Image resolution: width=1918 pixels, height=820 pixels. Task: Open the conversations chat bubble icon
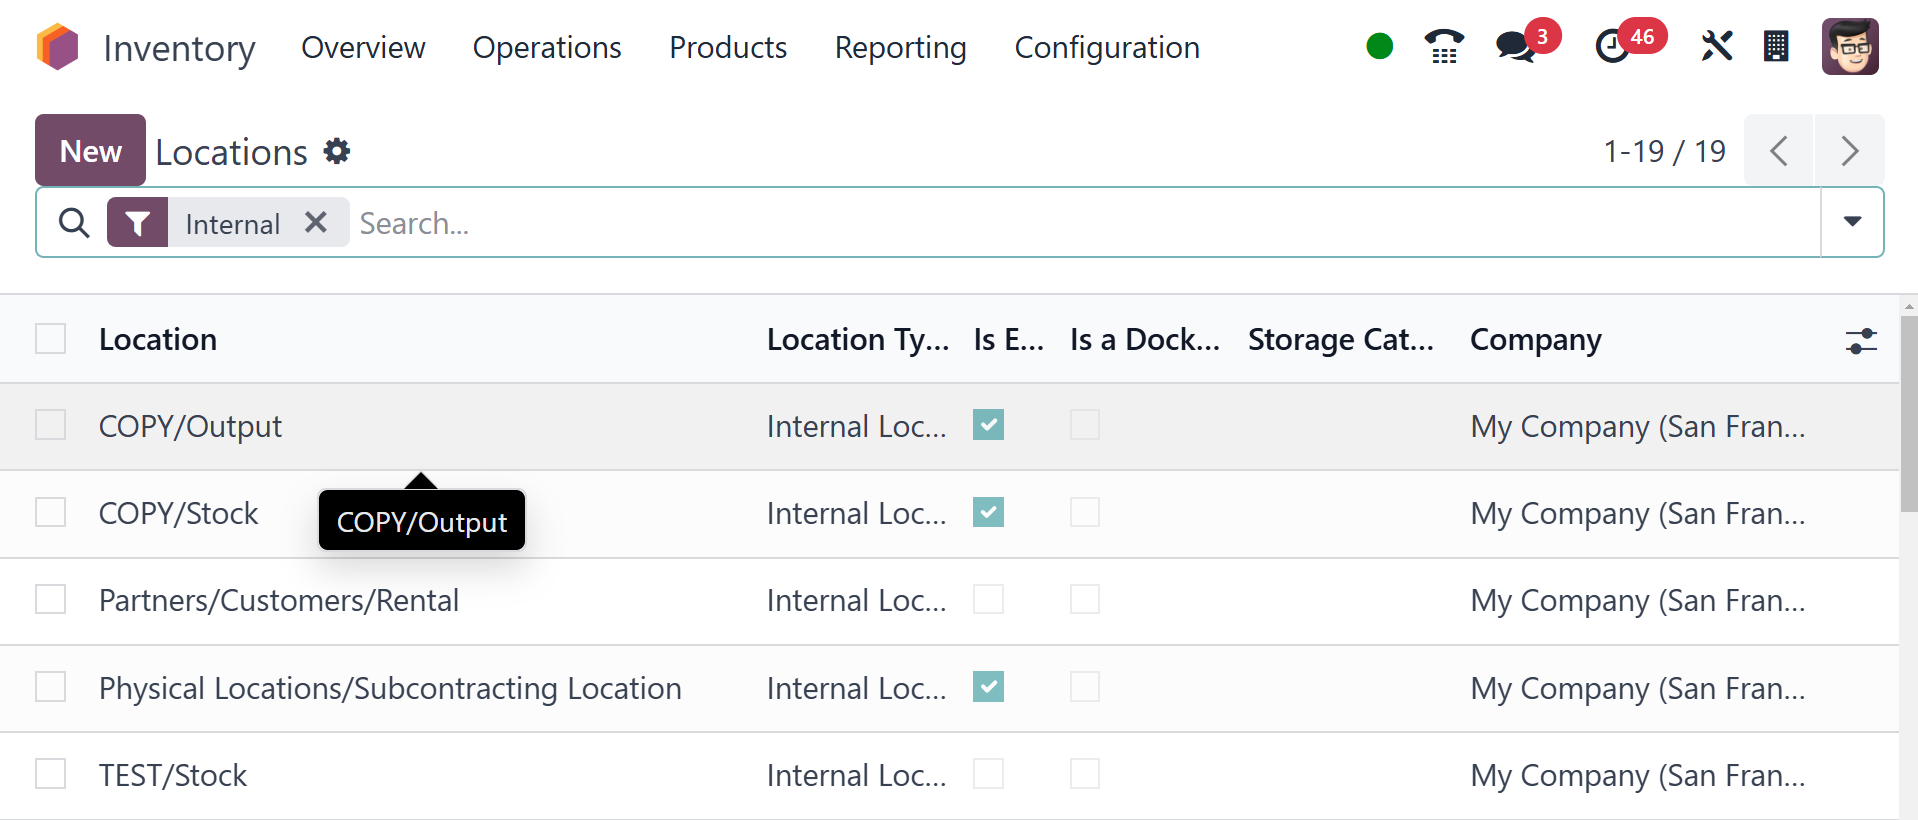[1516, 46]
